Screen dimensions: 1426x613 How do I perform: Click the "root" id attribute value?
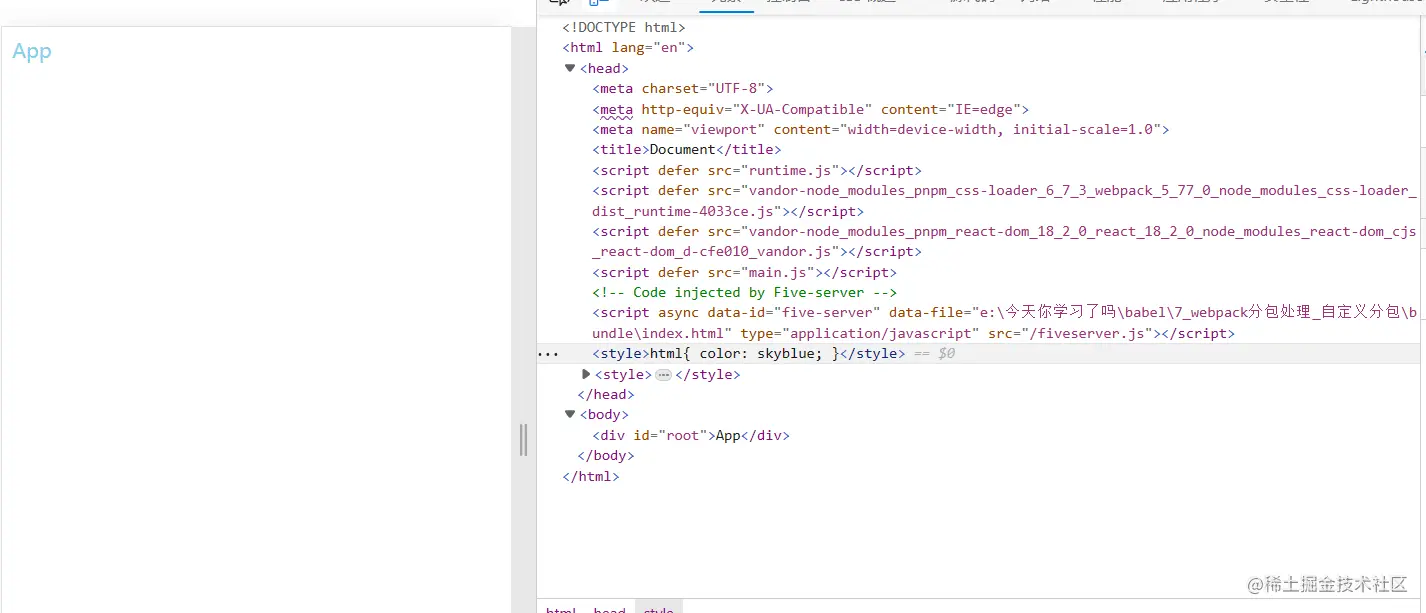[x=683, y=436]
